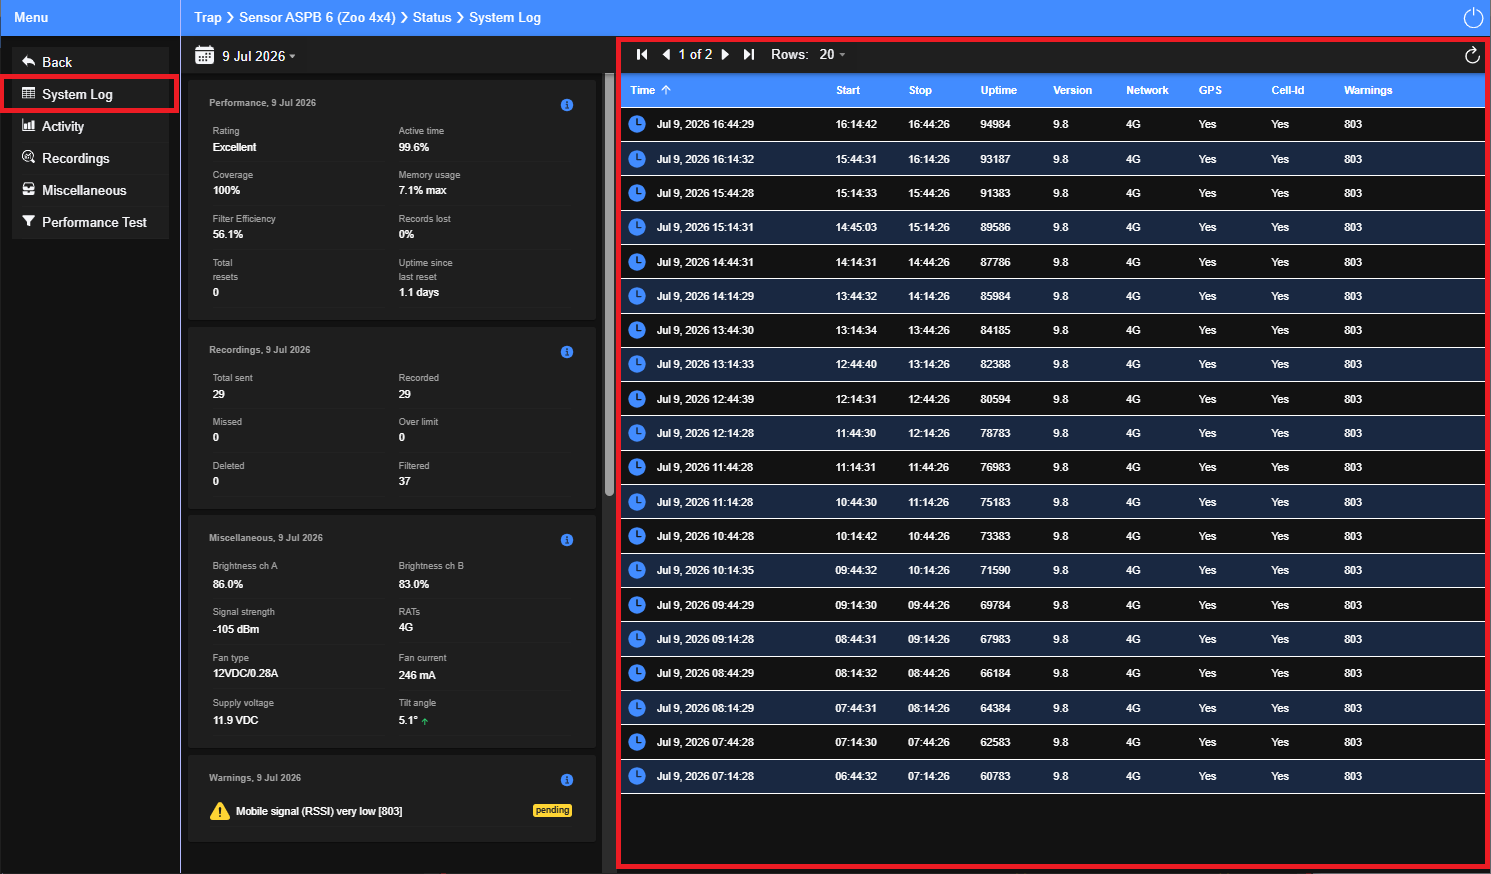Click clock icon of the 16:44:29 row
This screenshot has width=1491, height=874.
point(637,124)
